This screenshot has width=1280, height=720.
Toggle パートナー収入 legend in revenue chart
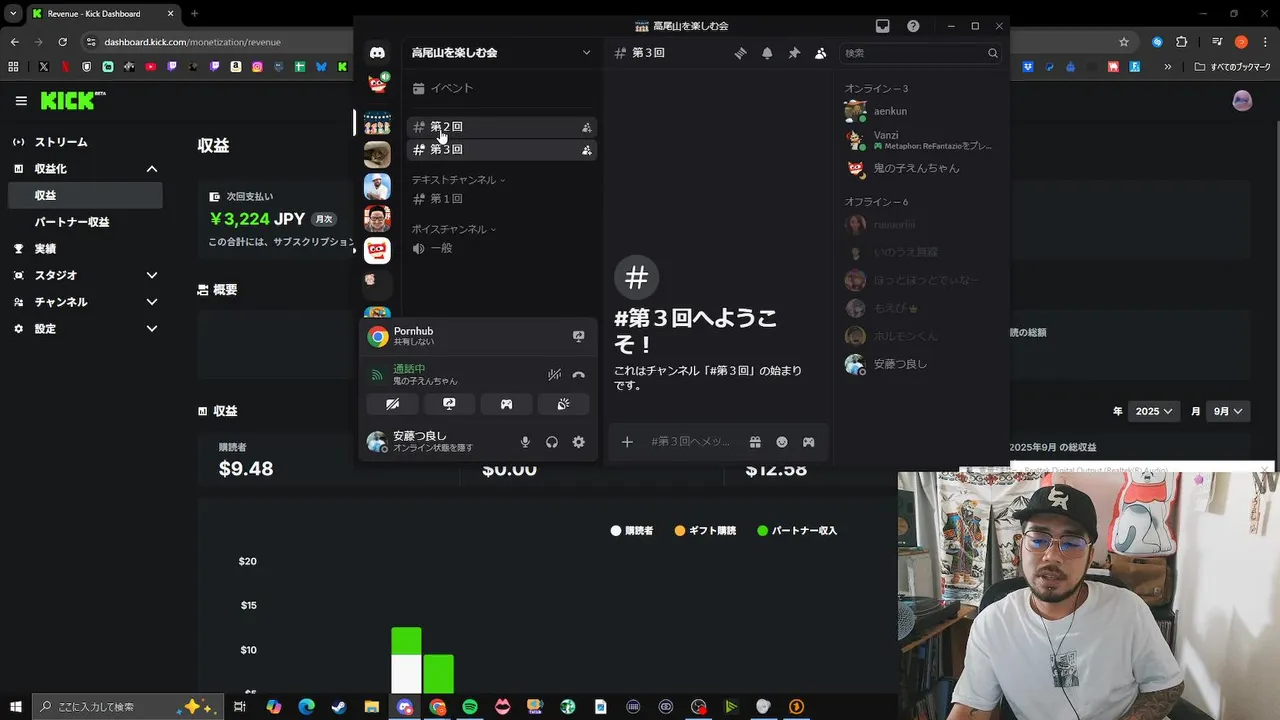tap(797, 530)
